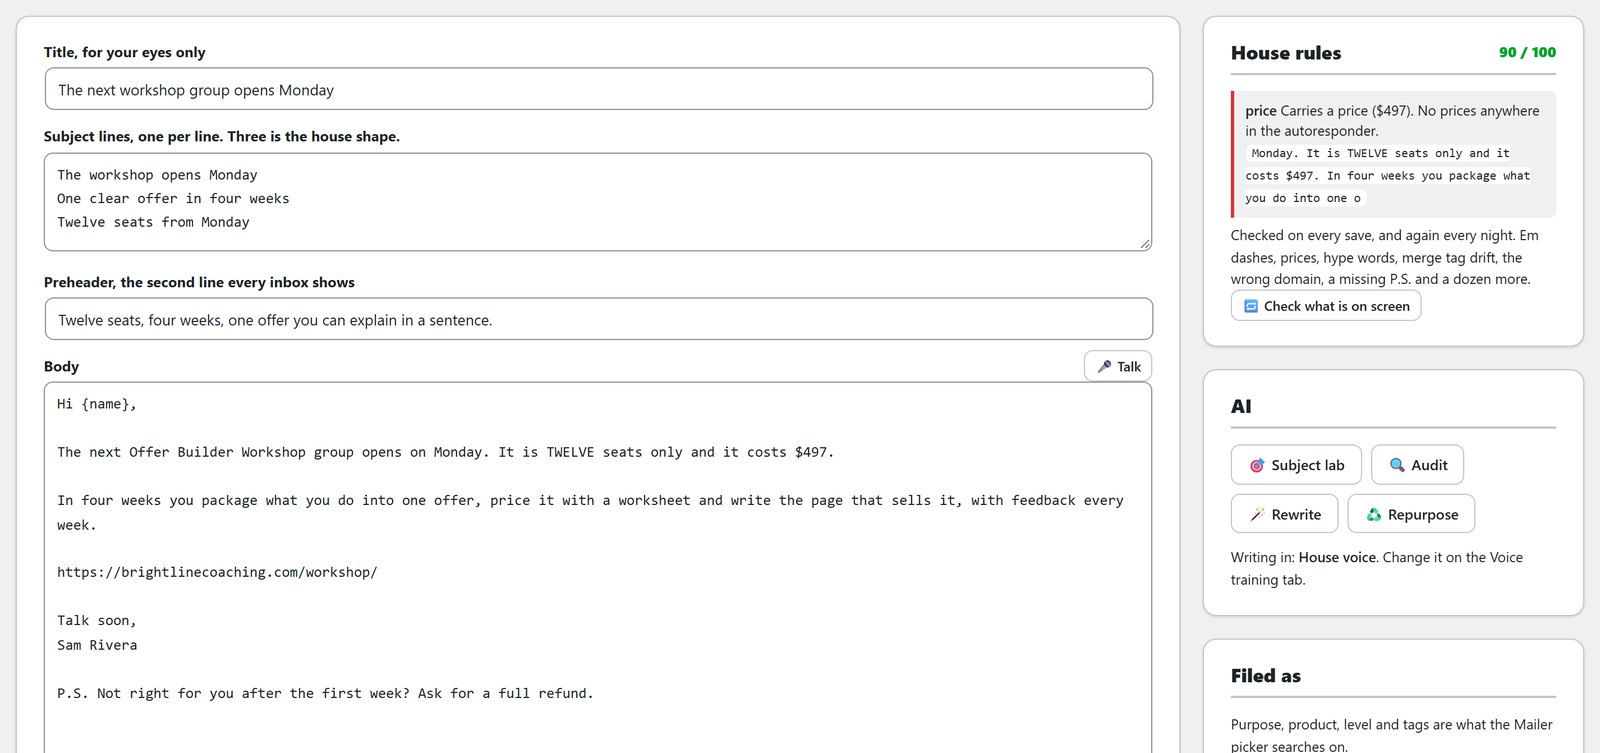The image size is (1600, 753).
Task: Click the 'Twelve seats from Monday' subject line
Action: 153,222
